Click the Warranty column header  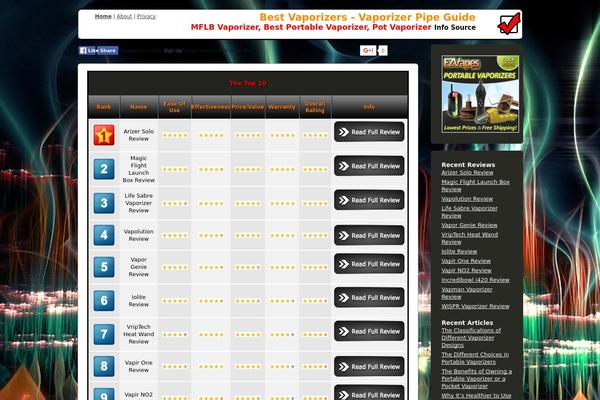tap(282, 107)
